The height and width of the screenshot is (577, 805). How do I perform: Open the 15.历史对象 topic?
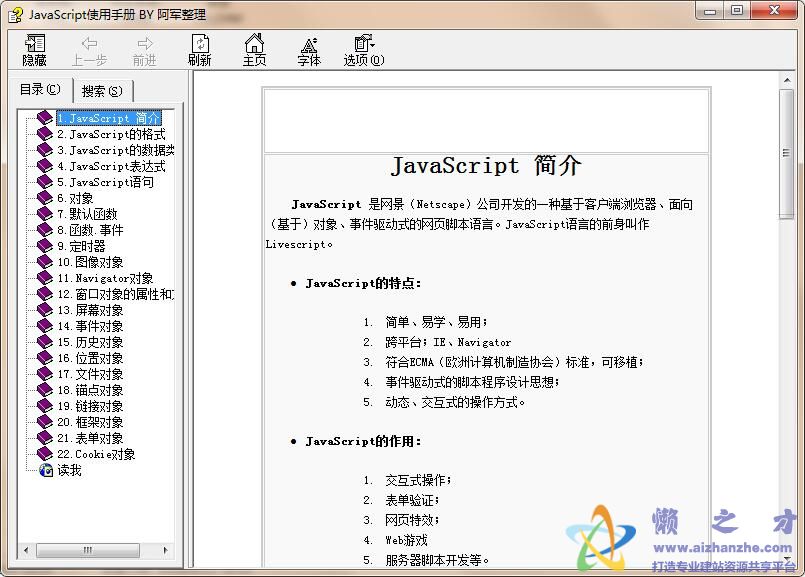click(92, 341)
